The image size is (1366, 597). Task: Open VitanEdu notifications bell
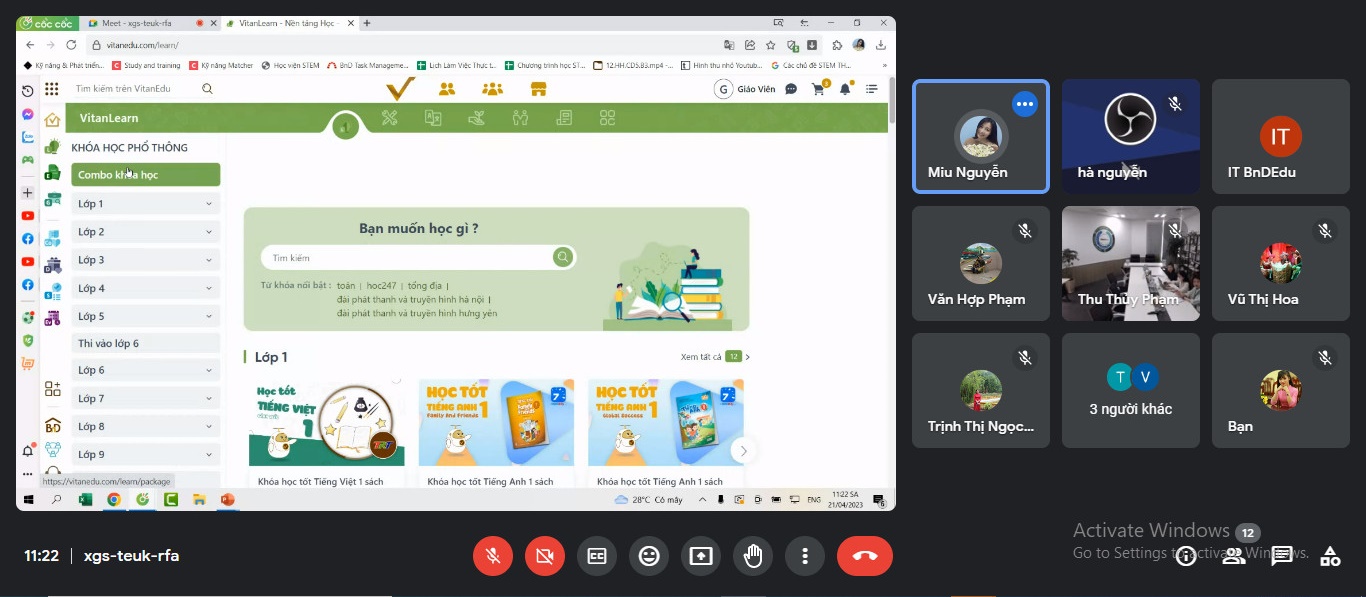(x=845, y=89)
